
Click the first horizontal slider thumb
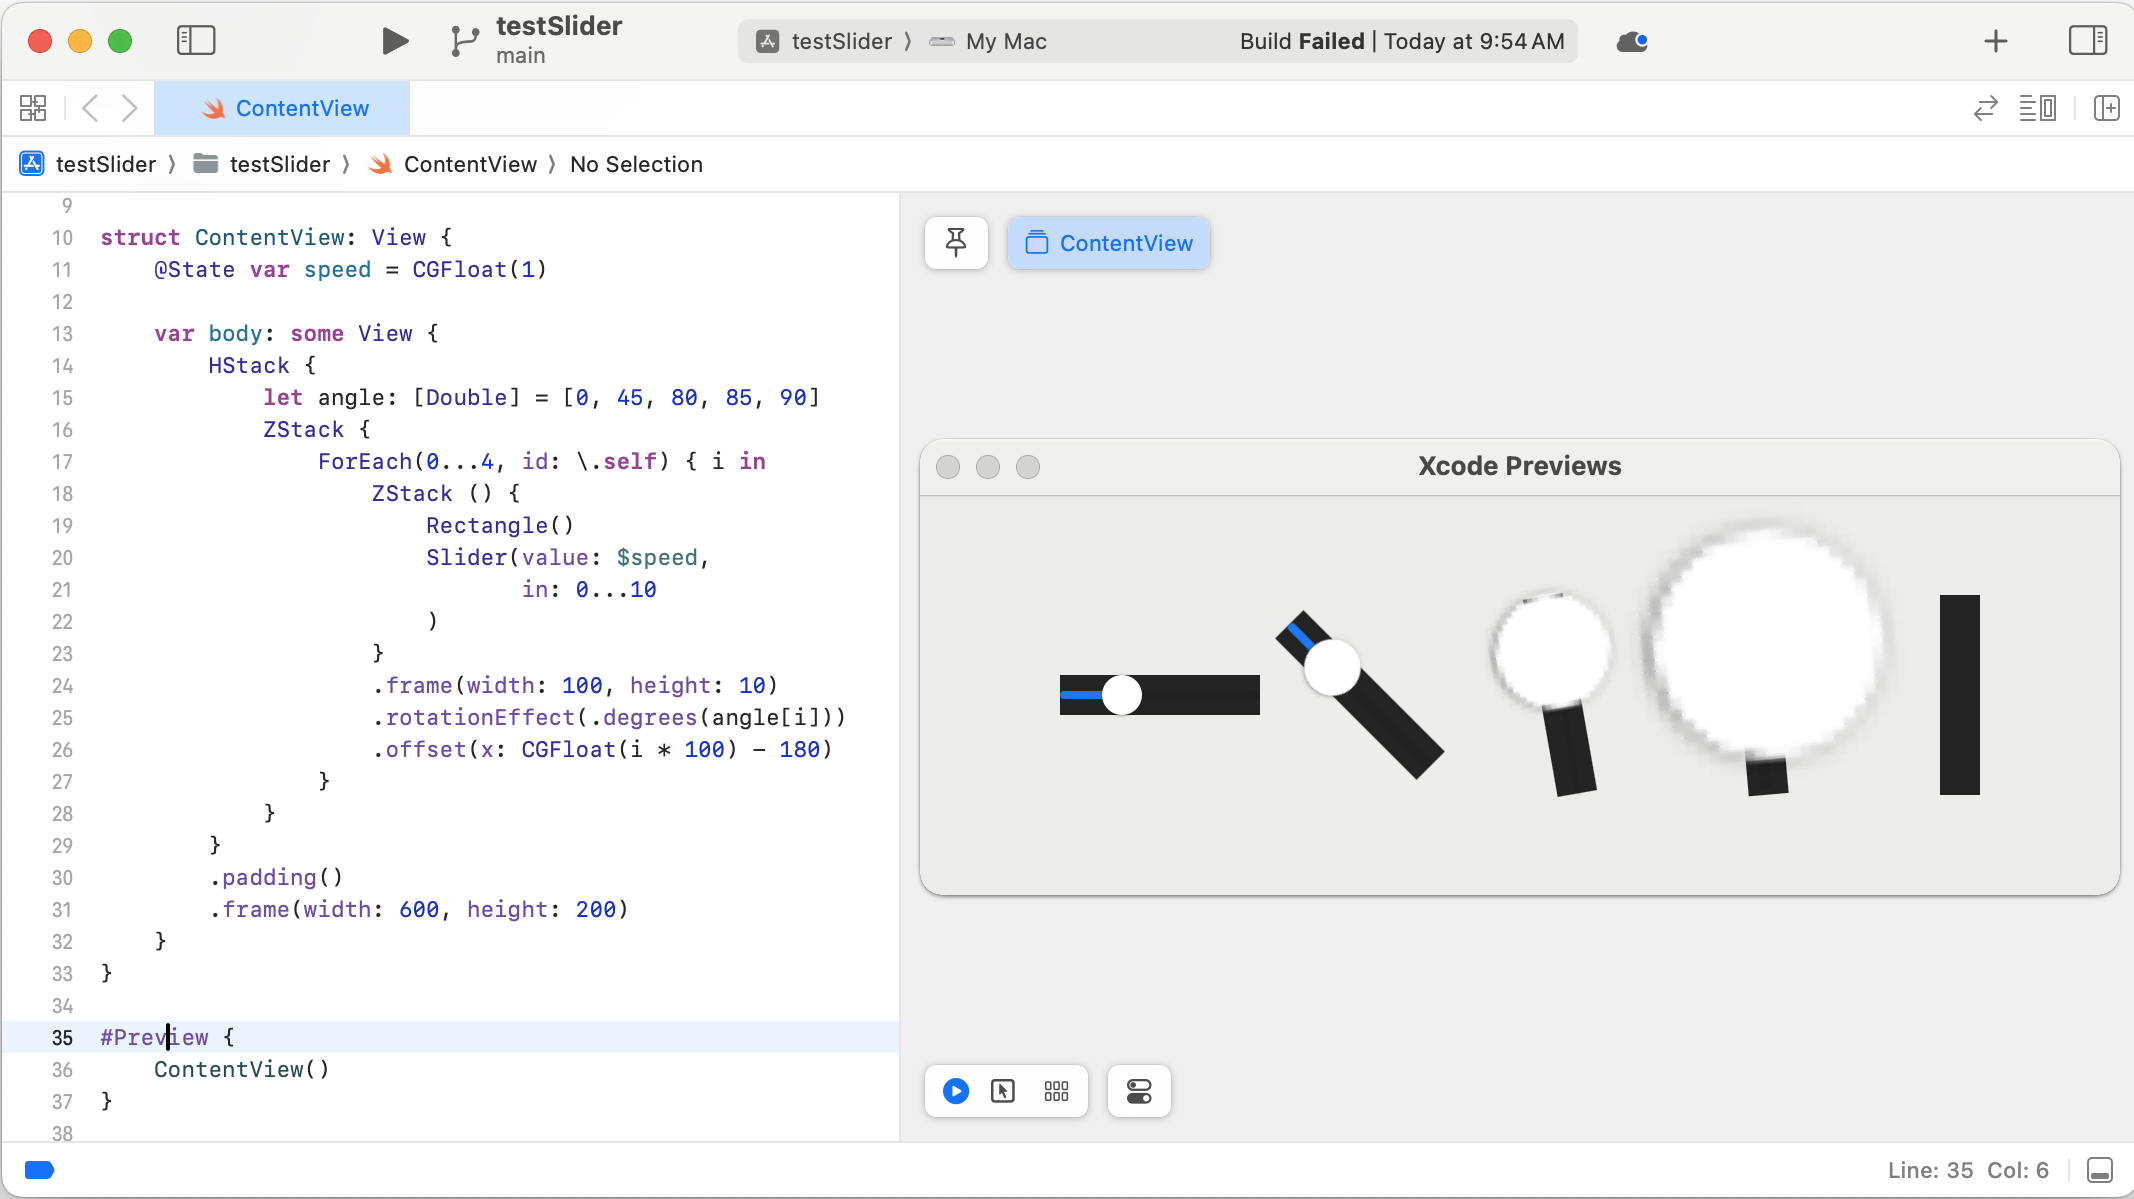tap(1122, 695)
